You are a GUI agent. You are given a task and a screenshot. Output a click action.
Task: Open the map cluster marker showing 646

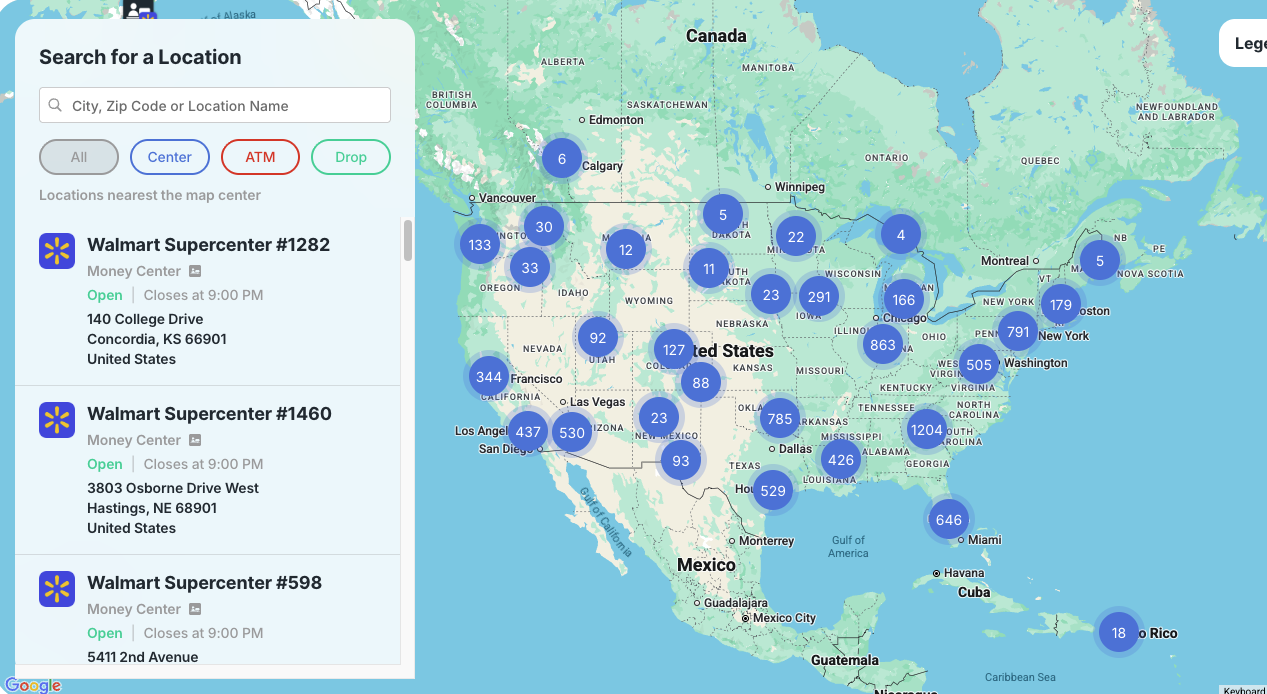click(x=948, y=519)
